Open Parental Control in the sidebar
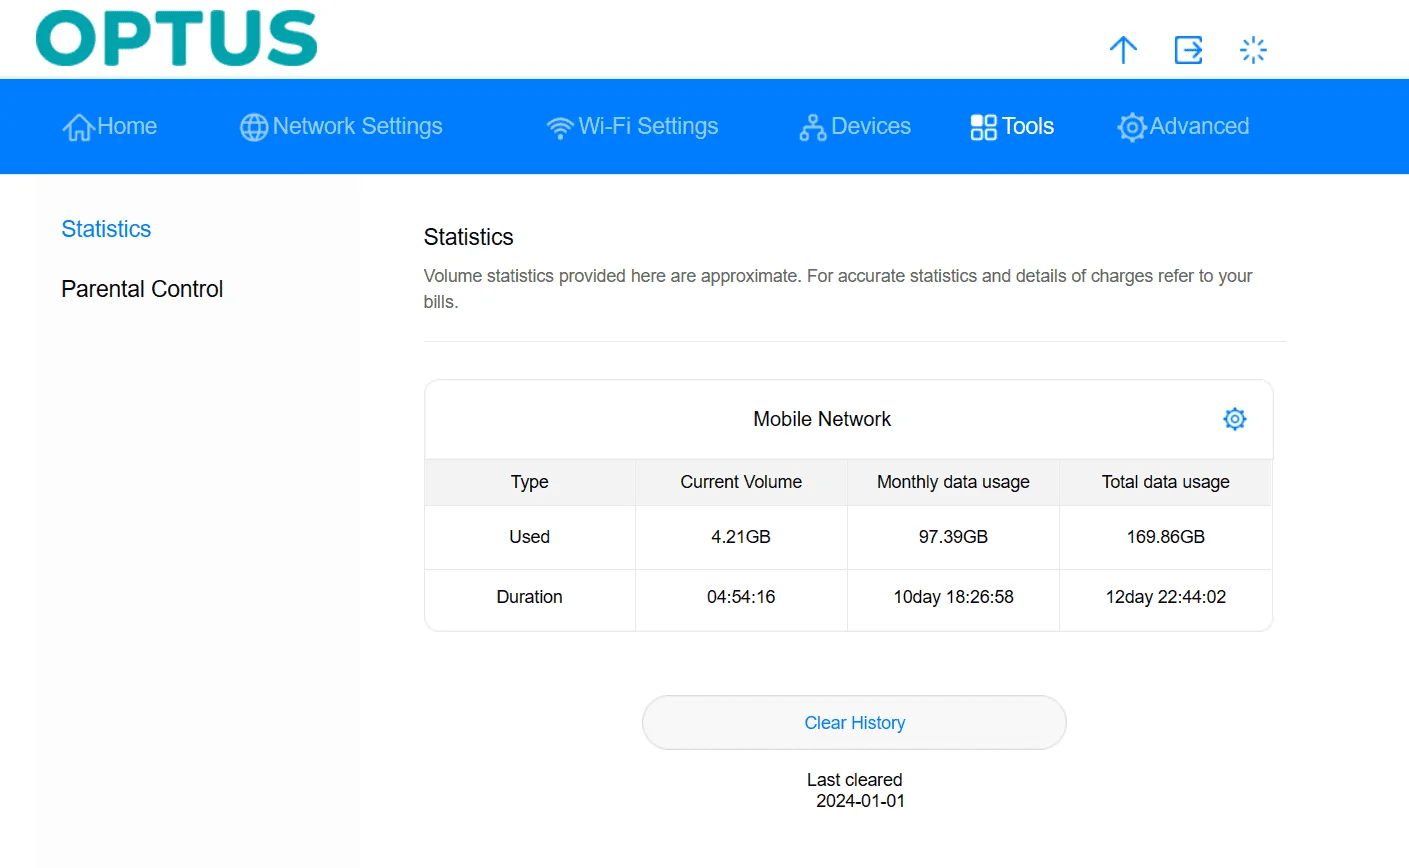The width and height of the screenshot is (1409, 868). [x=142, y=289]
